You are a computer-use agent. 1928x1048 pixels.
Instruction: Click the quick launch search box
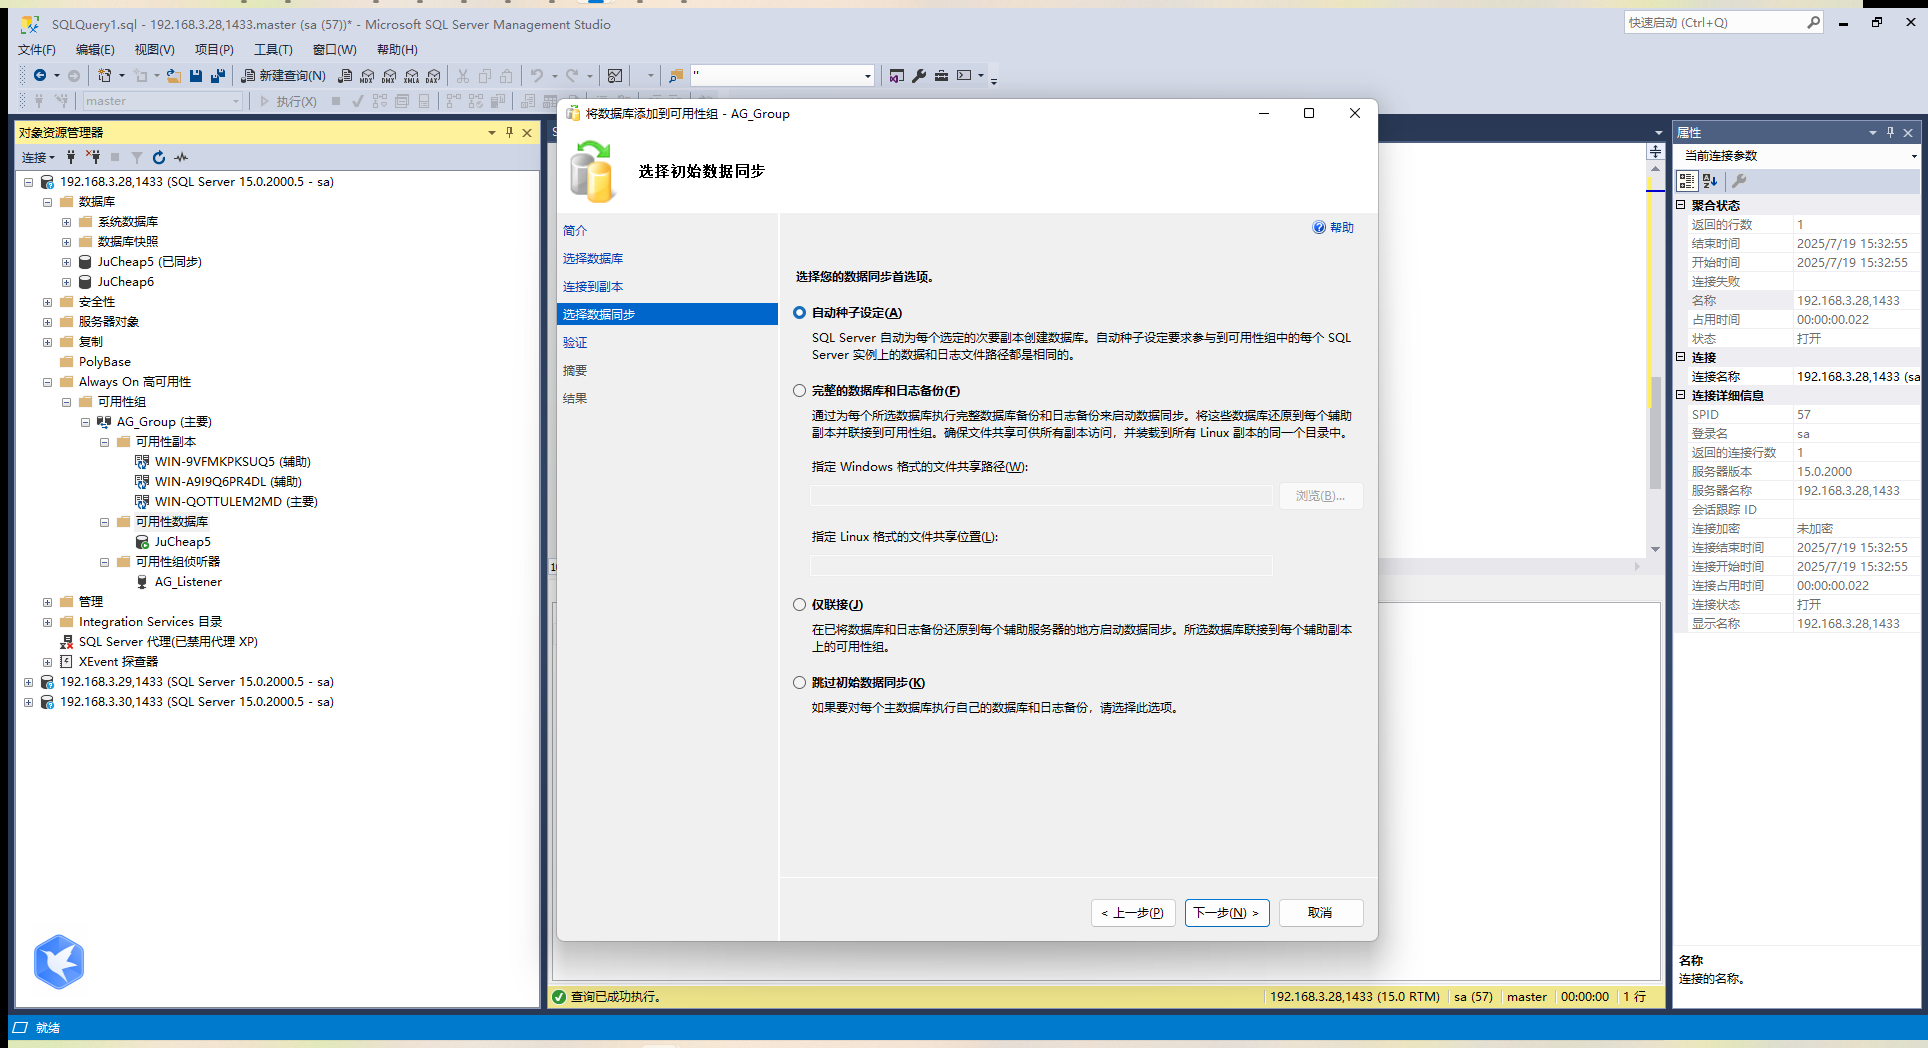1724,22
